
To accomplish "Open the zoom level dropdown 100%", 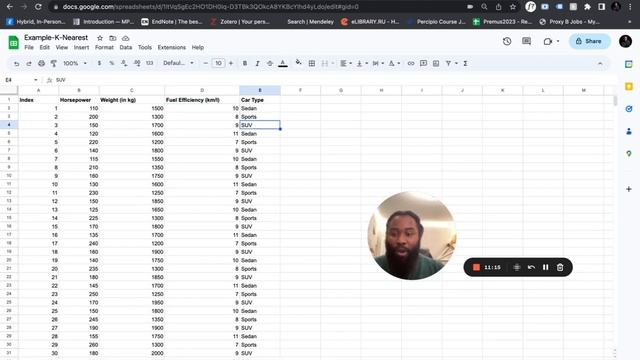I will tap(75, 64).
